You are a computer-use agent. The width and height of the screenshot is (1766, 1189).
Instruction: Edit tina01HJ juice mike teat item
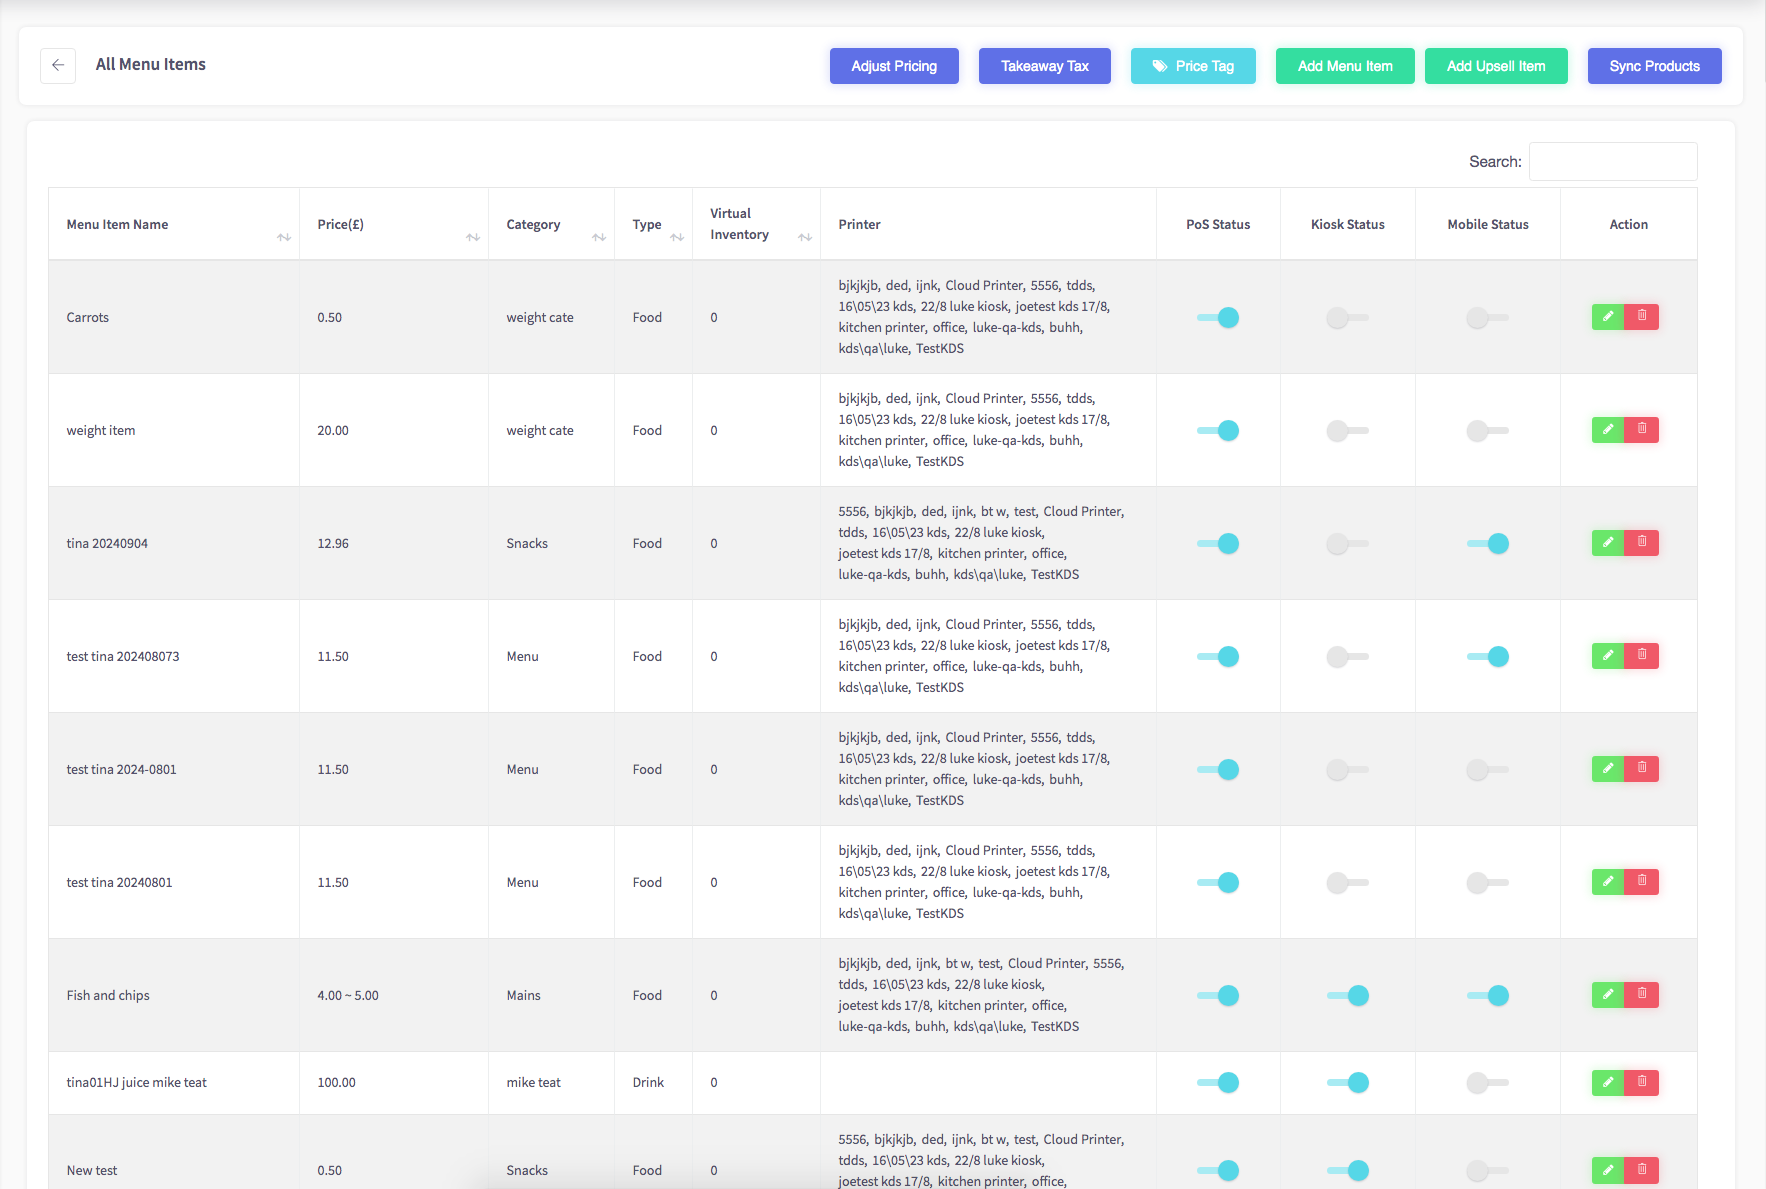[1608, 1083]
